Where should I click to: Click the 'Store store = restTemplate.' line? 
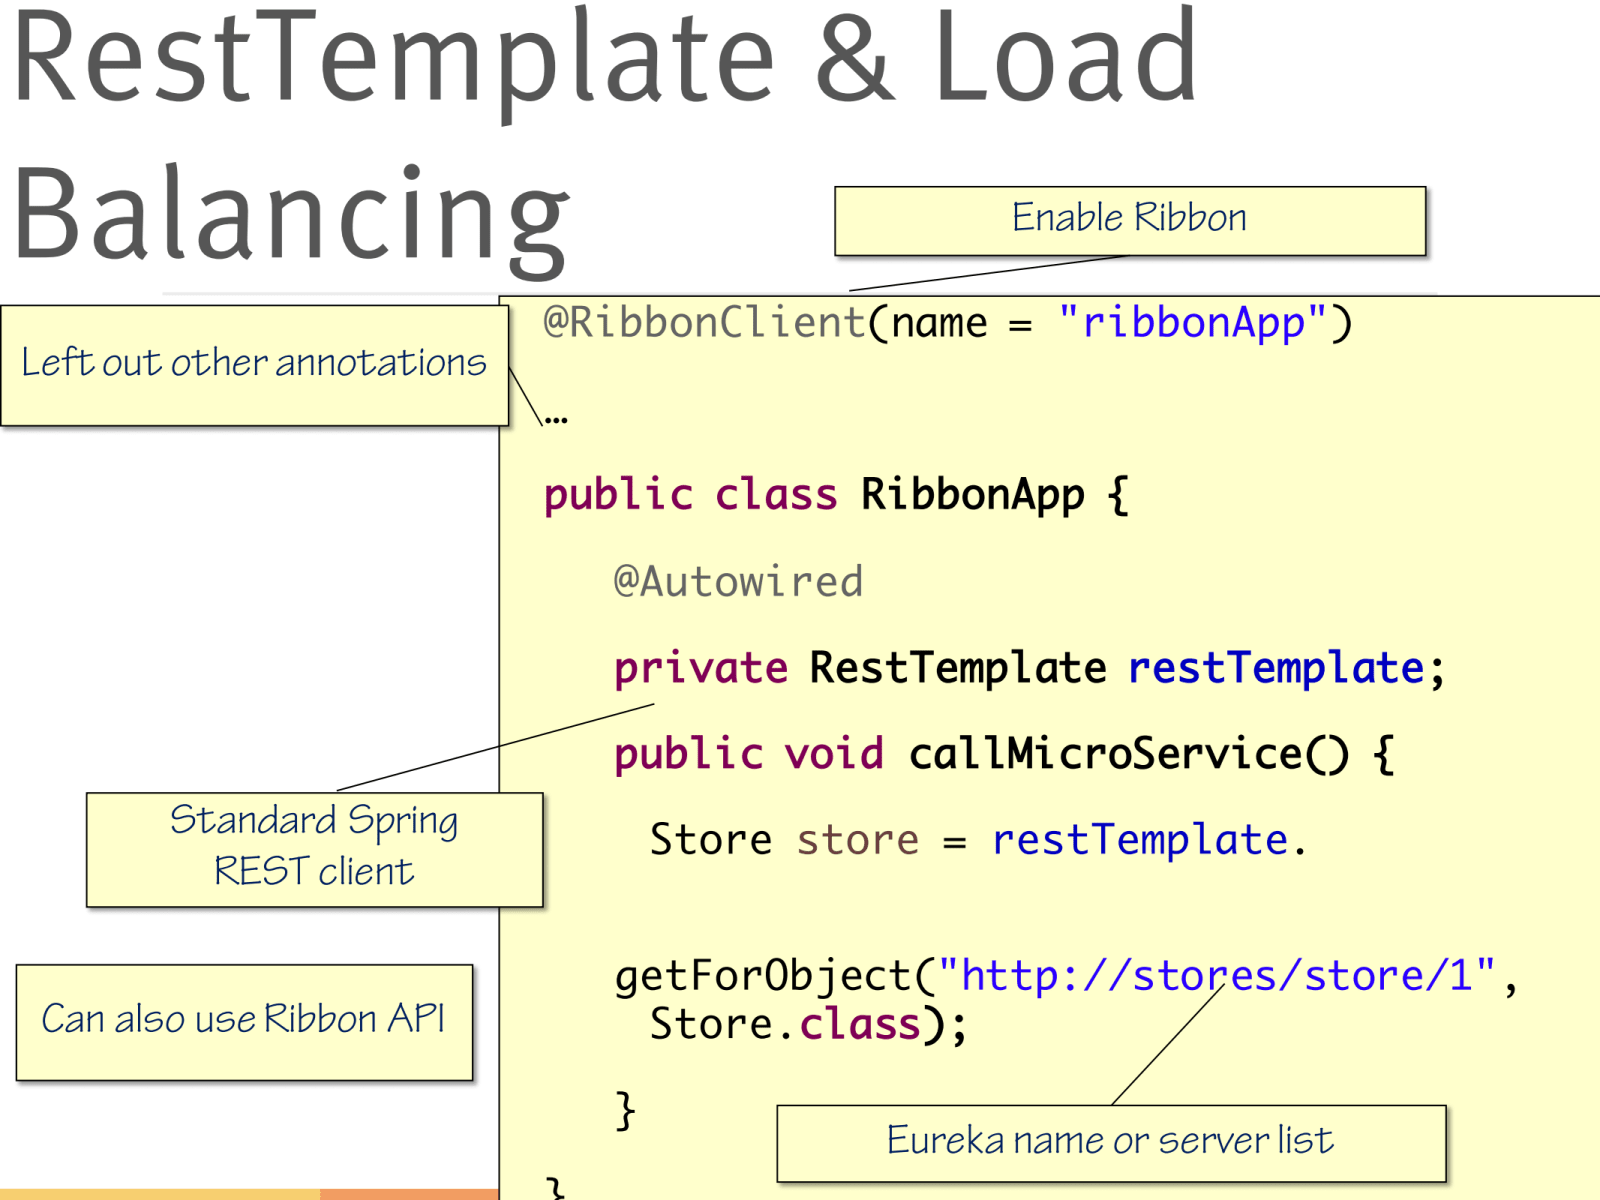point(978,840)
